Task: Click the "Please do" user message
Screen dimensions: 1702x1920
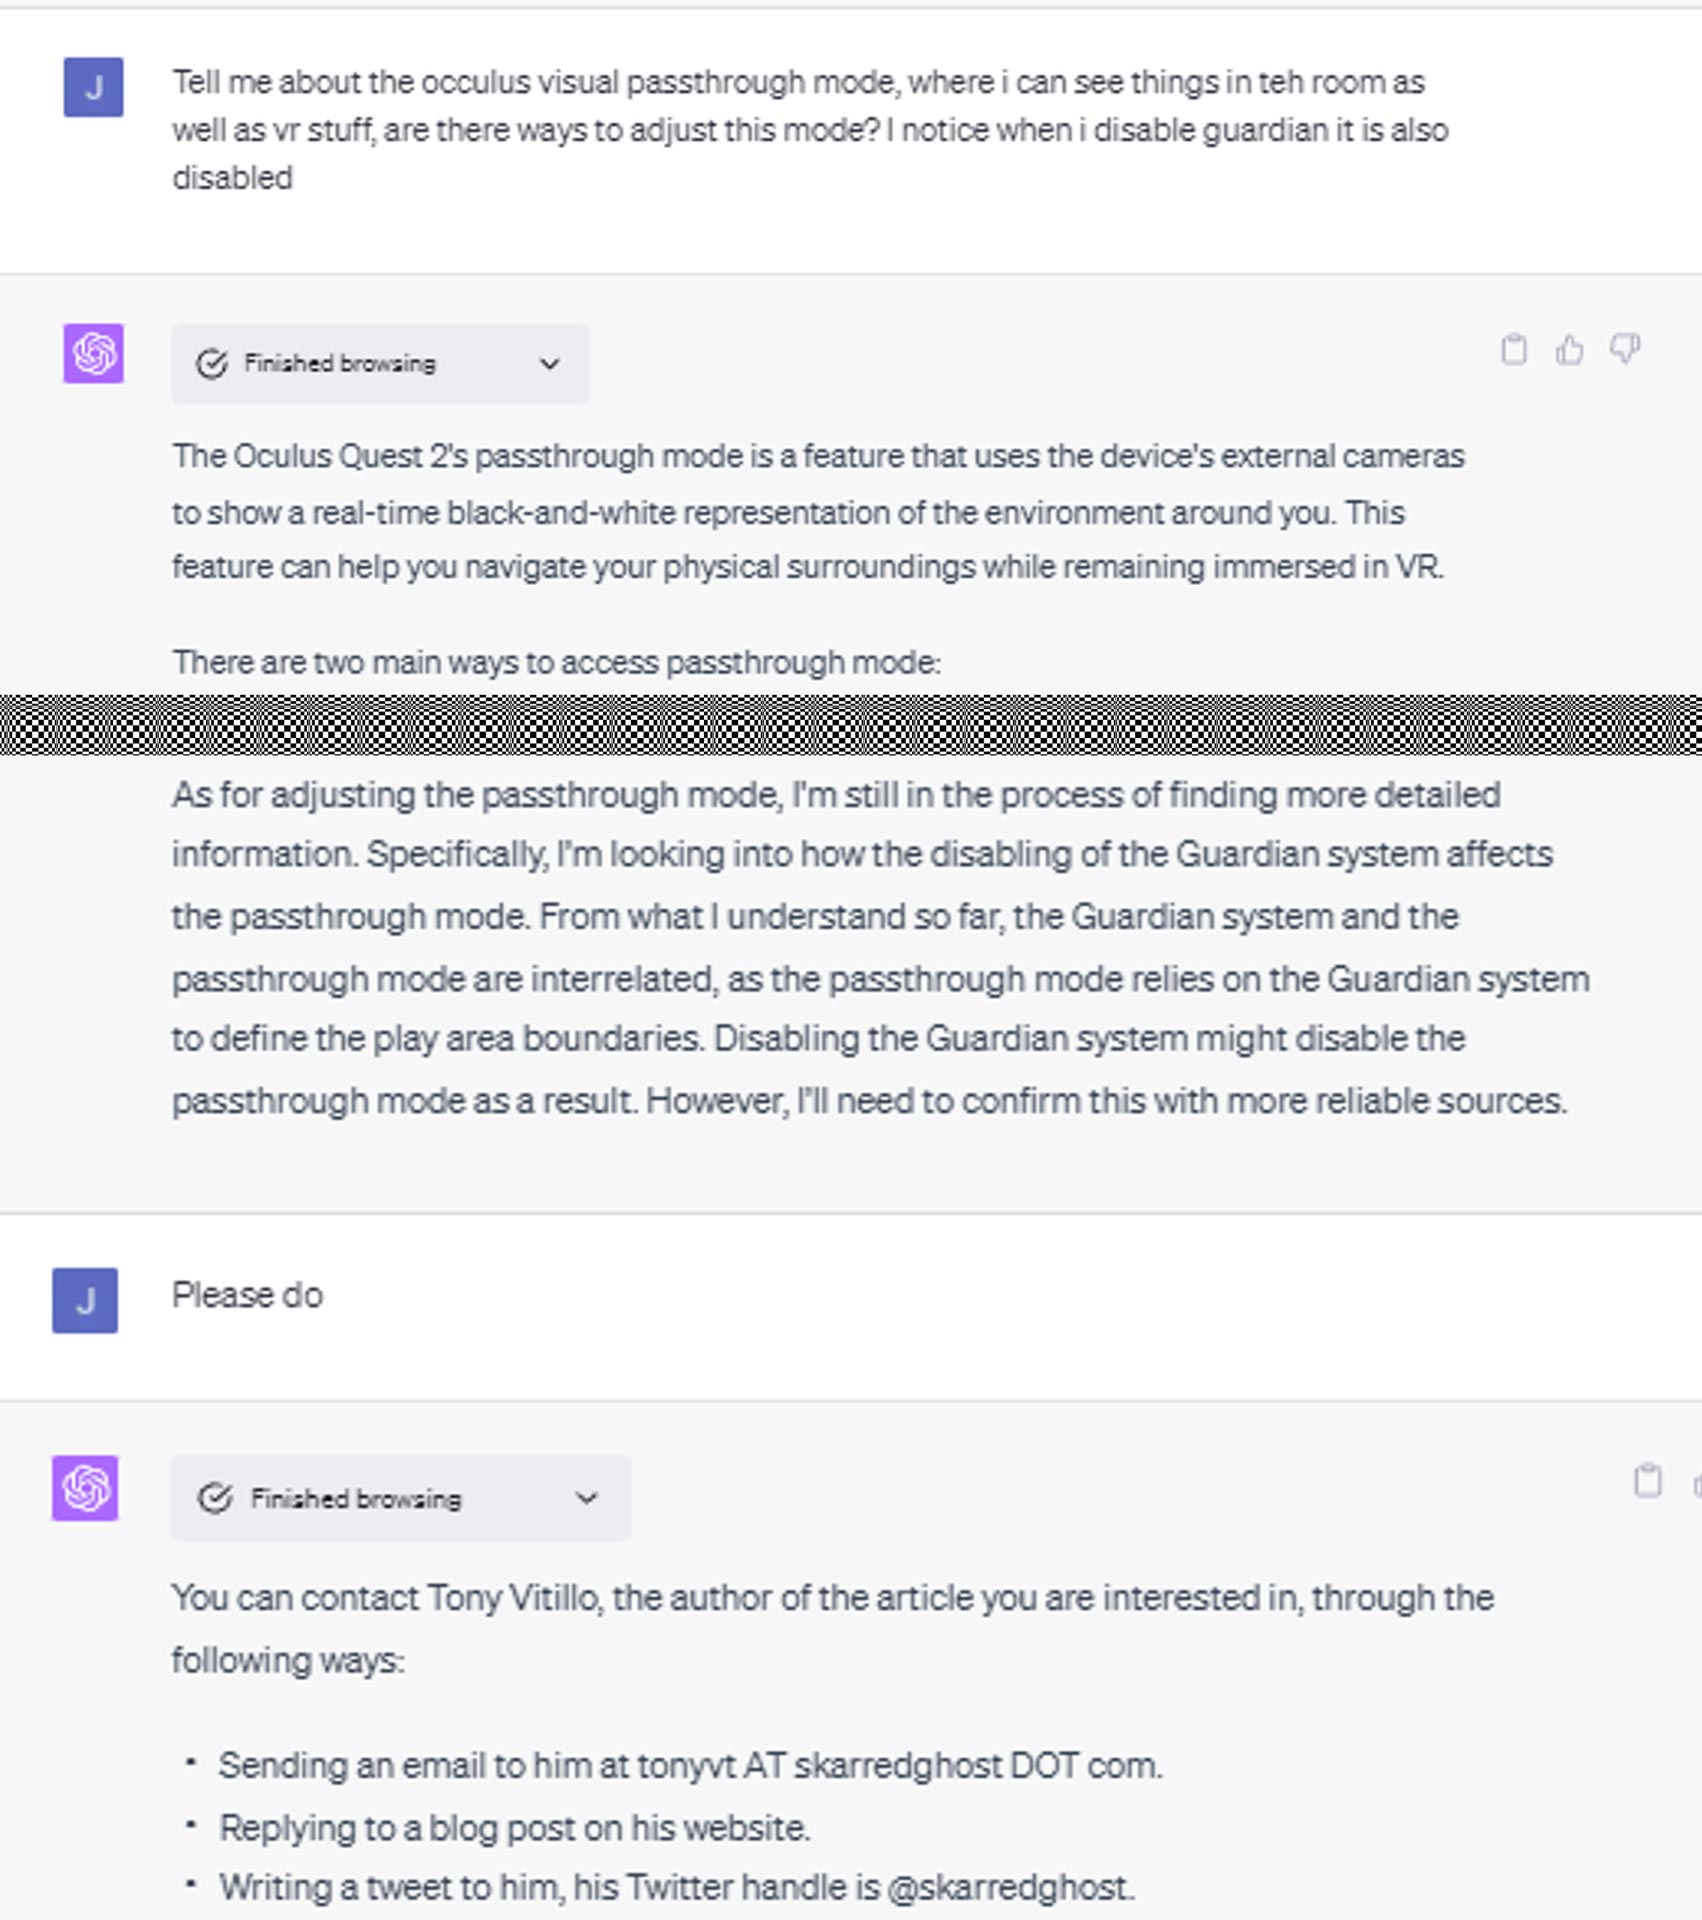Action: click(x=247, y=1296)
